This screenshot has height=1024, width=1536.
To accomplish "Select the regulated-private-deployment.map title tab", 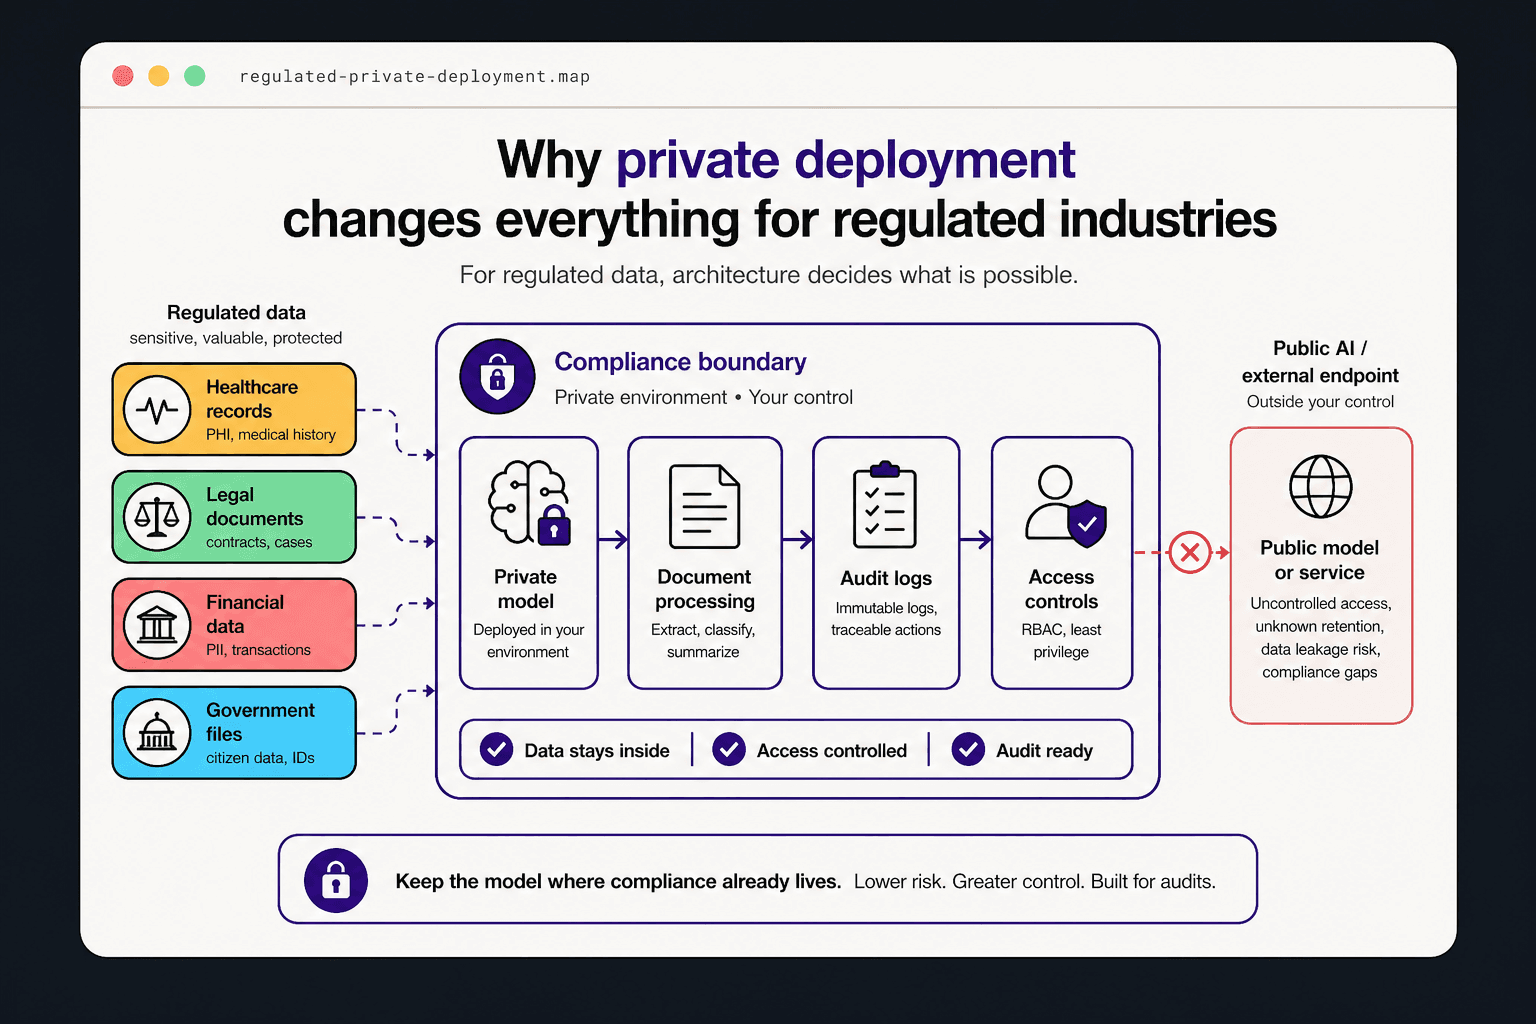I will (x=413, y=76).
